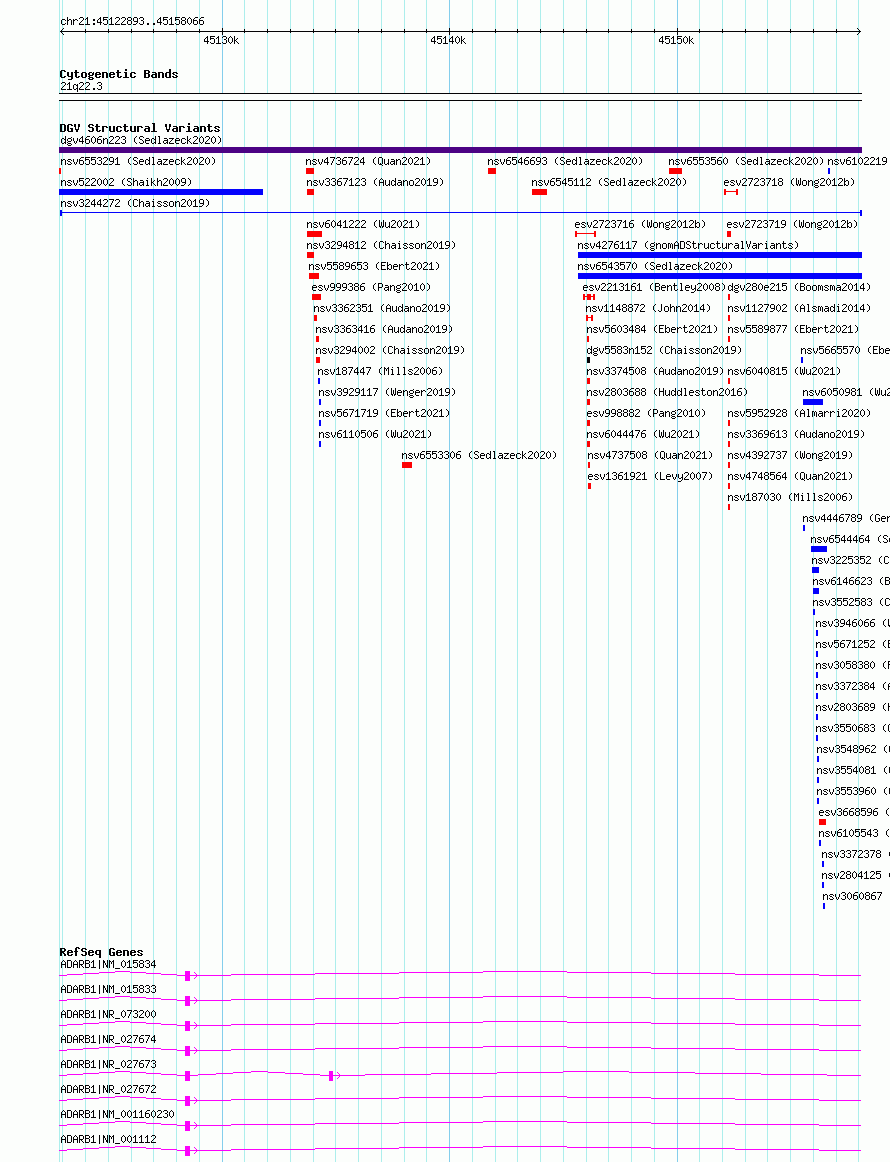Open nsv5603484 (Ebert2021) variant
Screen dimensions: 890x1162
pyautogui.click(x=652, y=329)
